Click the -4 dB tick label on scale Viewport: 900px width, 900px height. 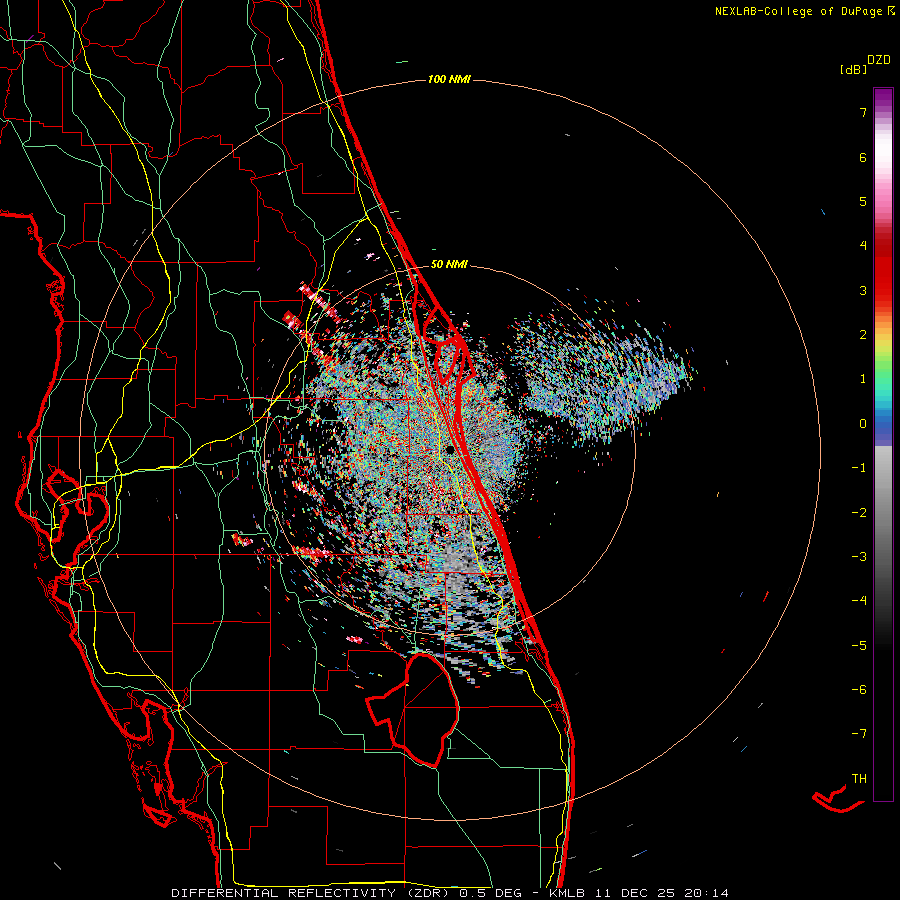tap(859, 601)
